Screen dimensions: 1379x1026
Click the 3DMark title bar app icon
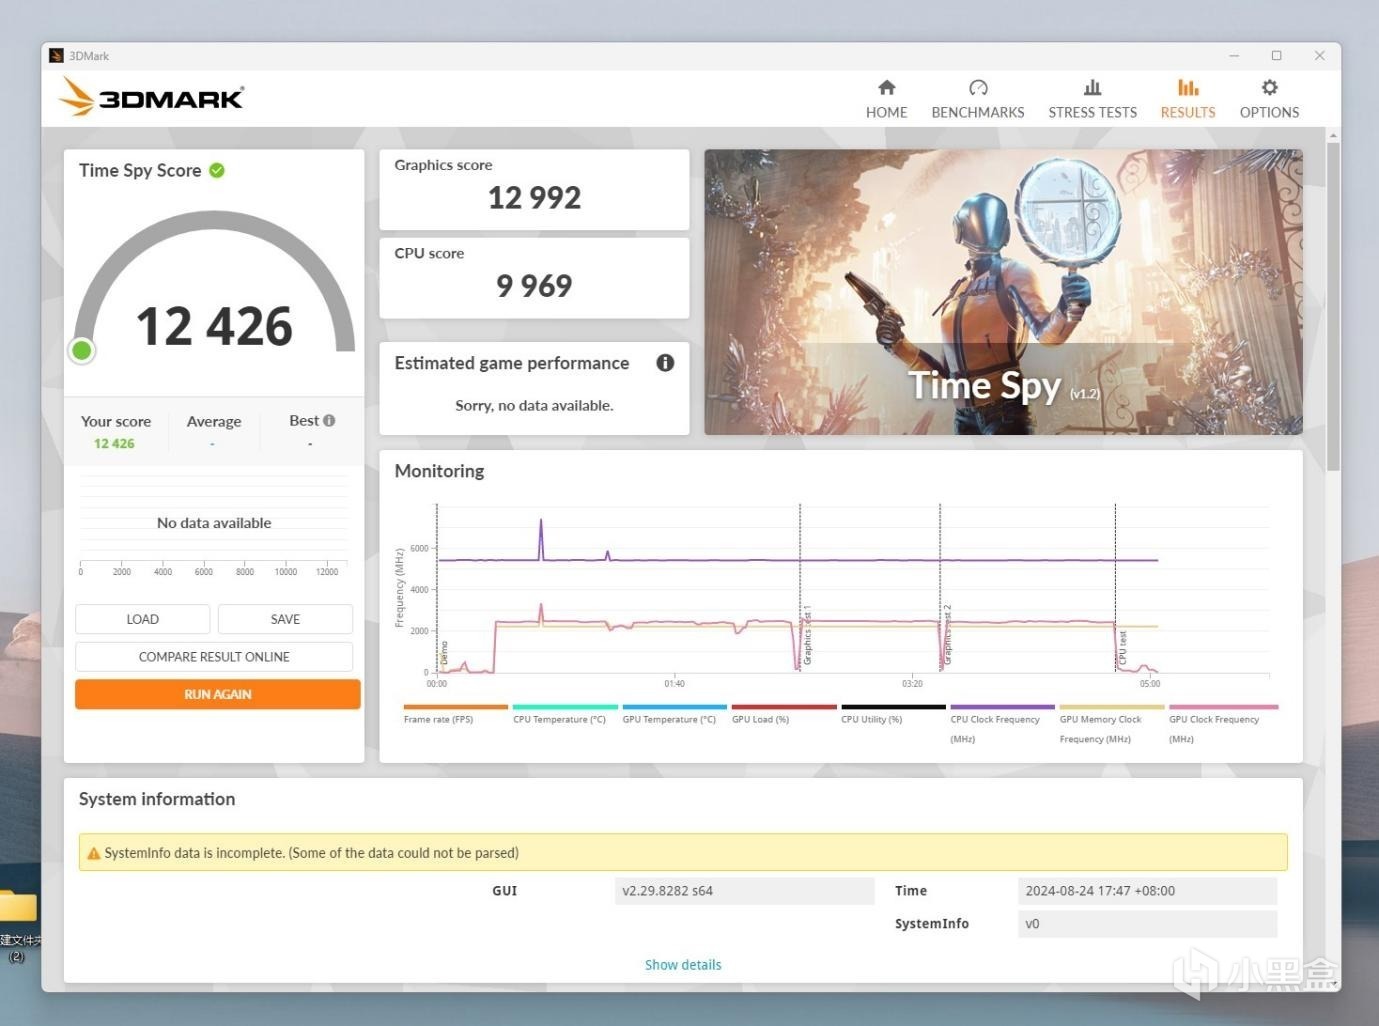56,56
